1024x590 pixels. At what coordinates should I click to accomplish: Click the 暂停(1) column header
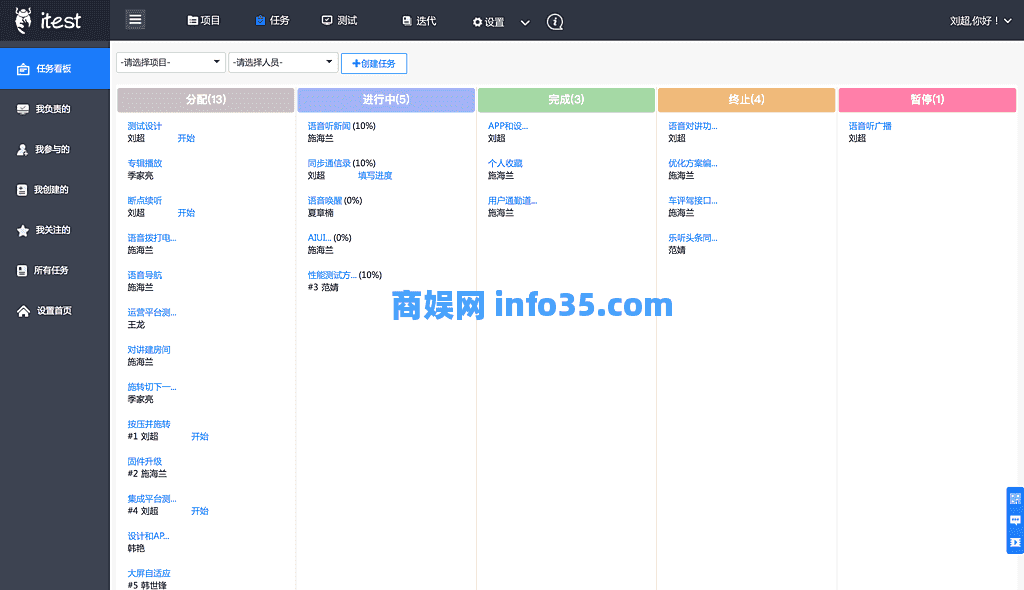click(x=927, y=100)
